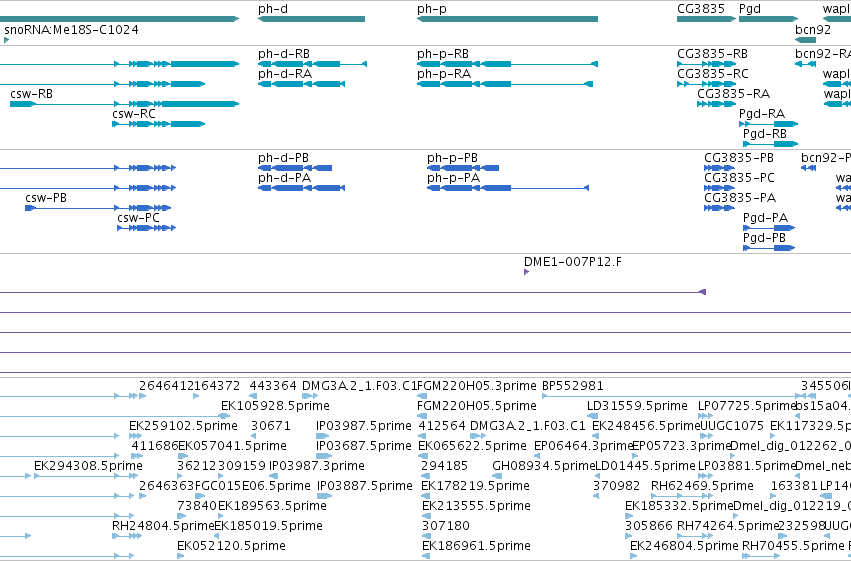851x561 pixels.
Task: Select the ph-d-PB protein label
Action: pos(283,158)
